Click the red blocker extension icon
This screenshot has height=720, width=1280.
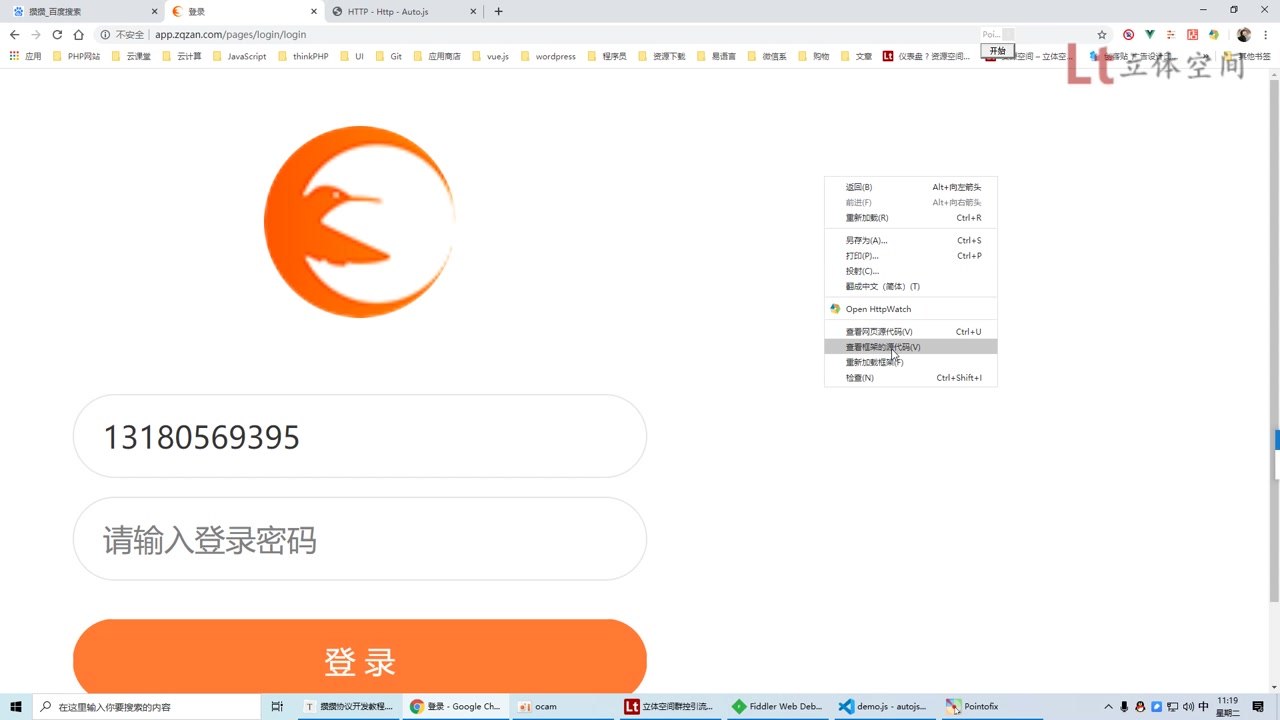click(x=1129, y=34)
